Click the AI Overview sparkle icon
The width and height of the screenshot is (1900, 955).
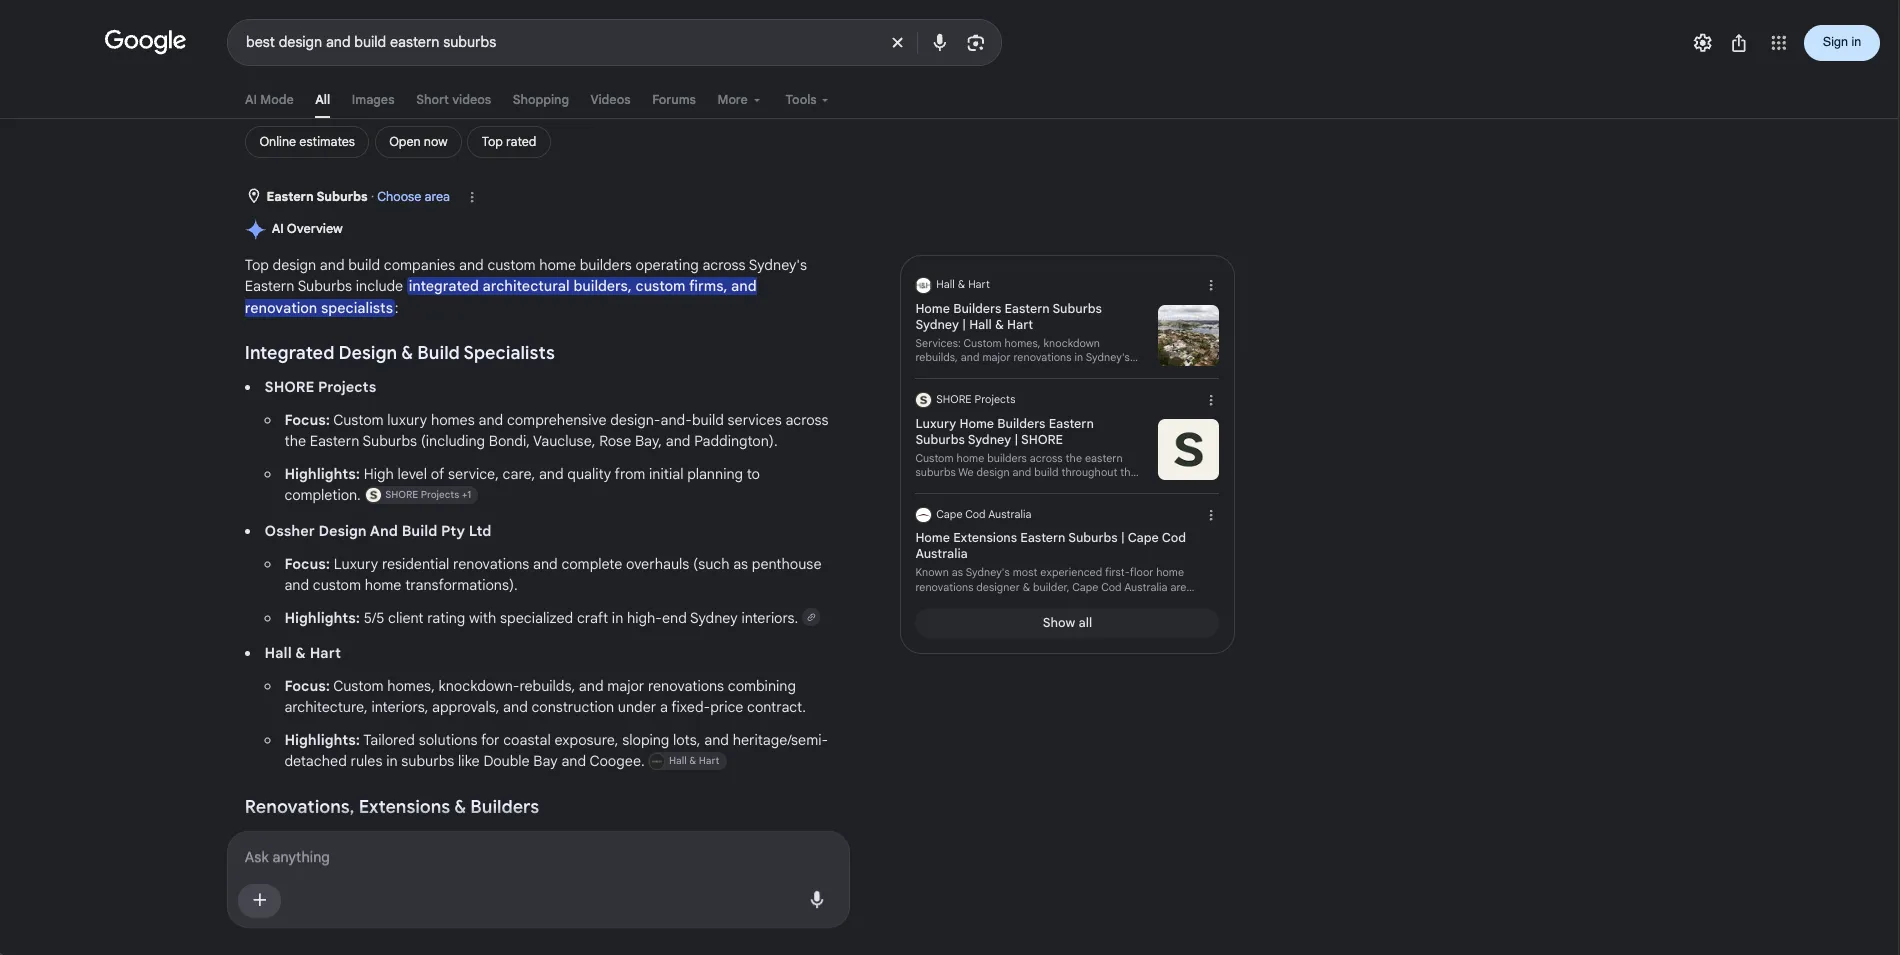pos(255,229)
